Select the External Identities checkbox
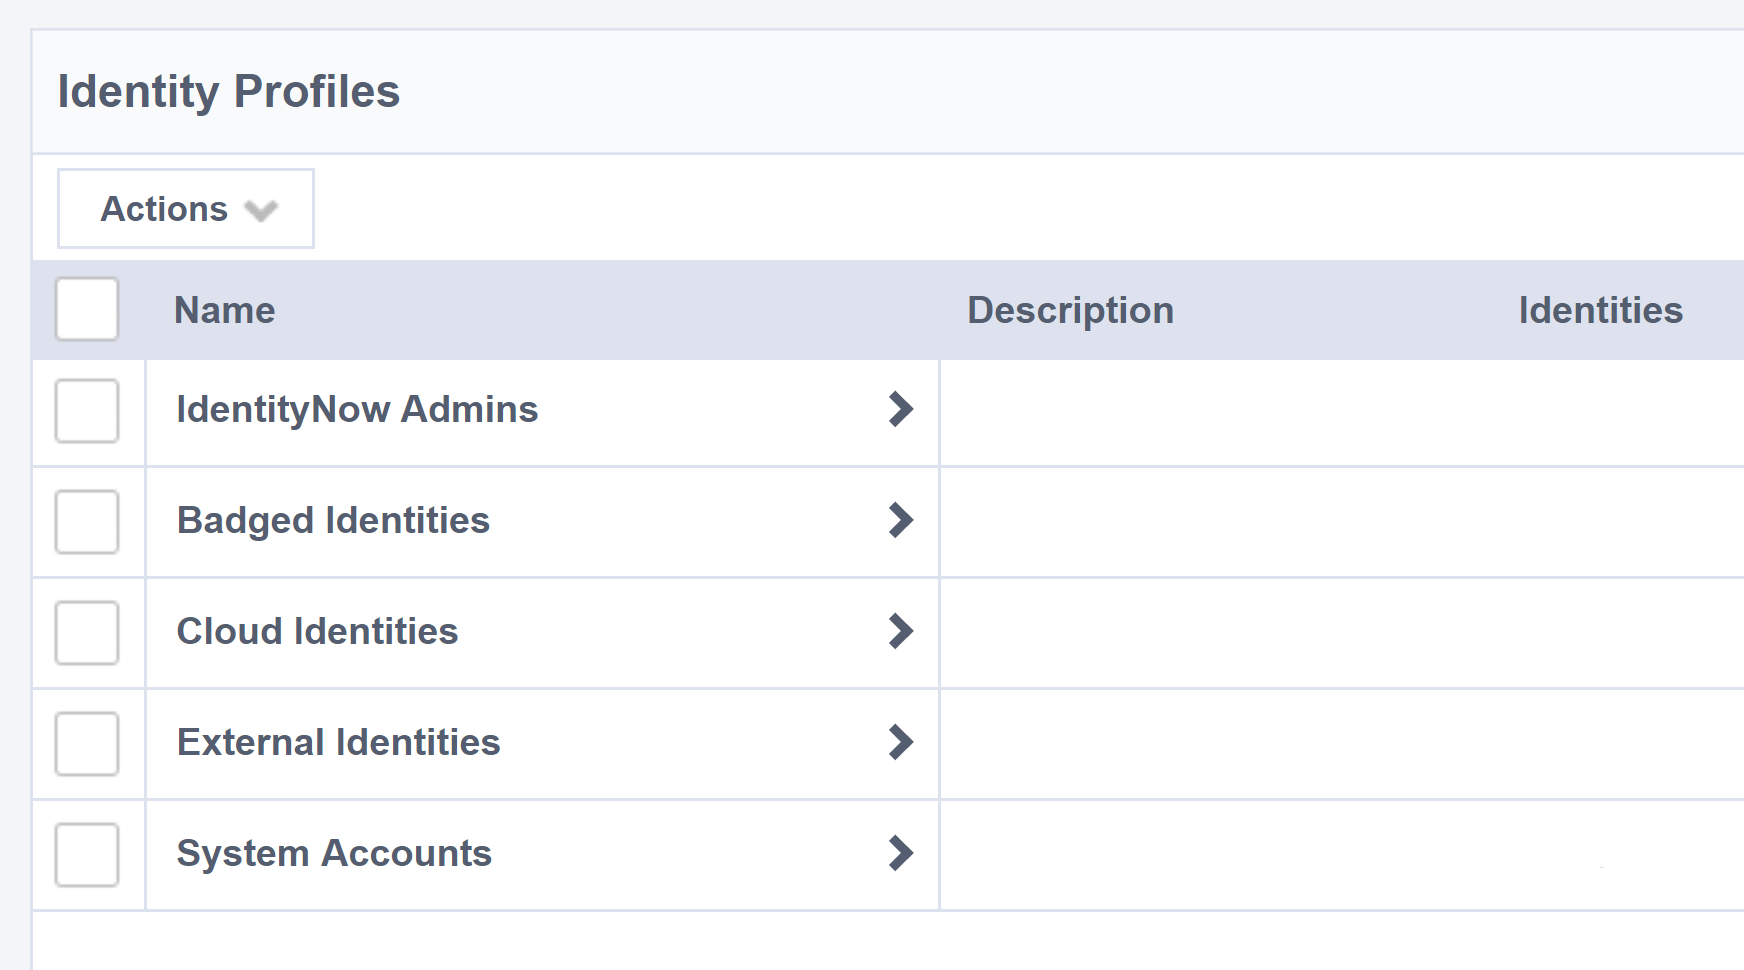Image resolution: width=1744 pixels, height=970 pixels. click(87, 744)
